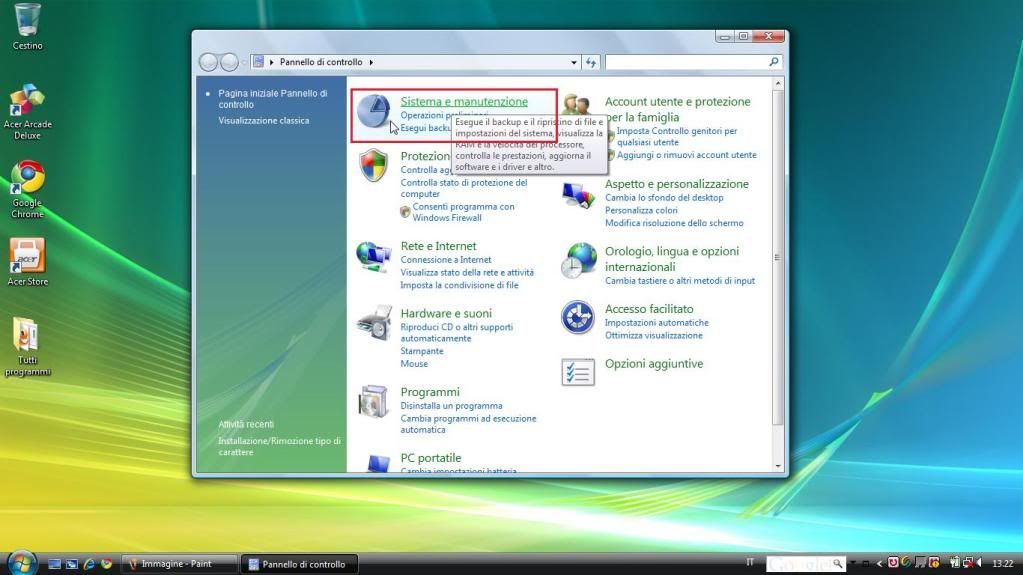Viewport: 1023px width, 575px height.
Task: Click the volume speaker icon in the tray
Action: coord(979,563)
